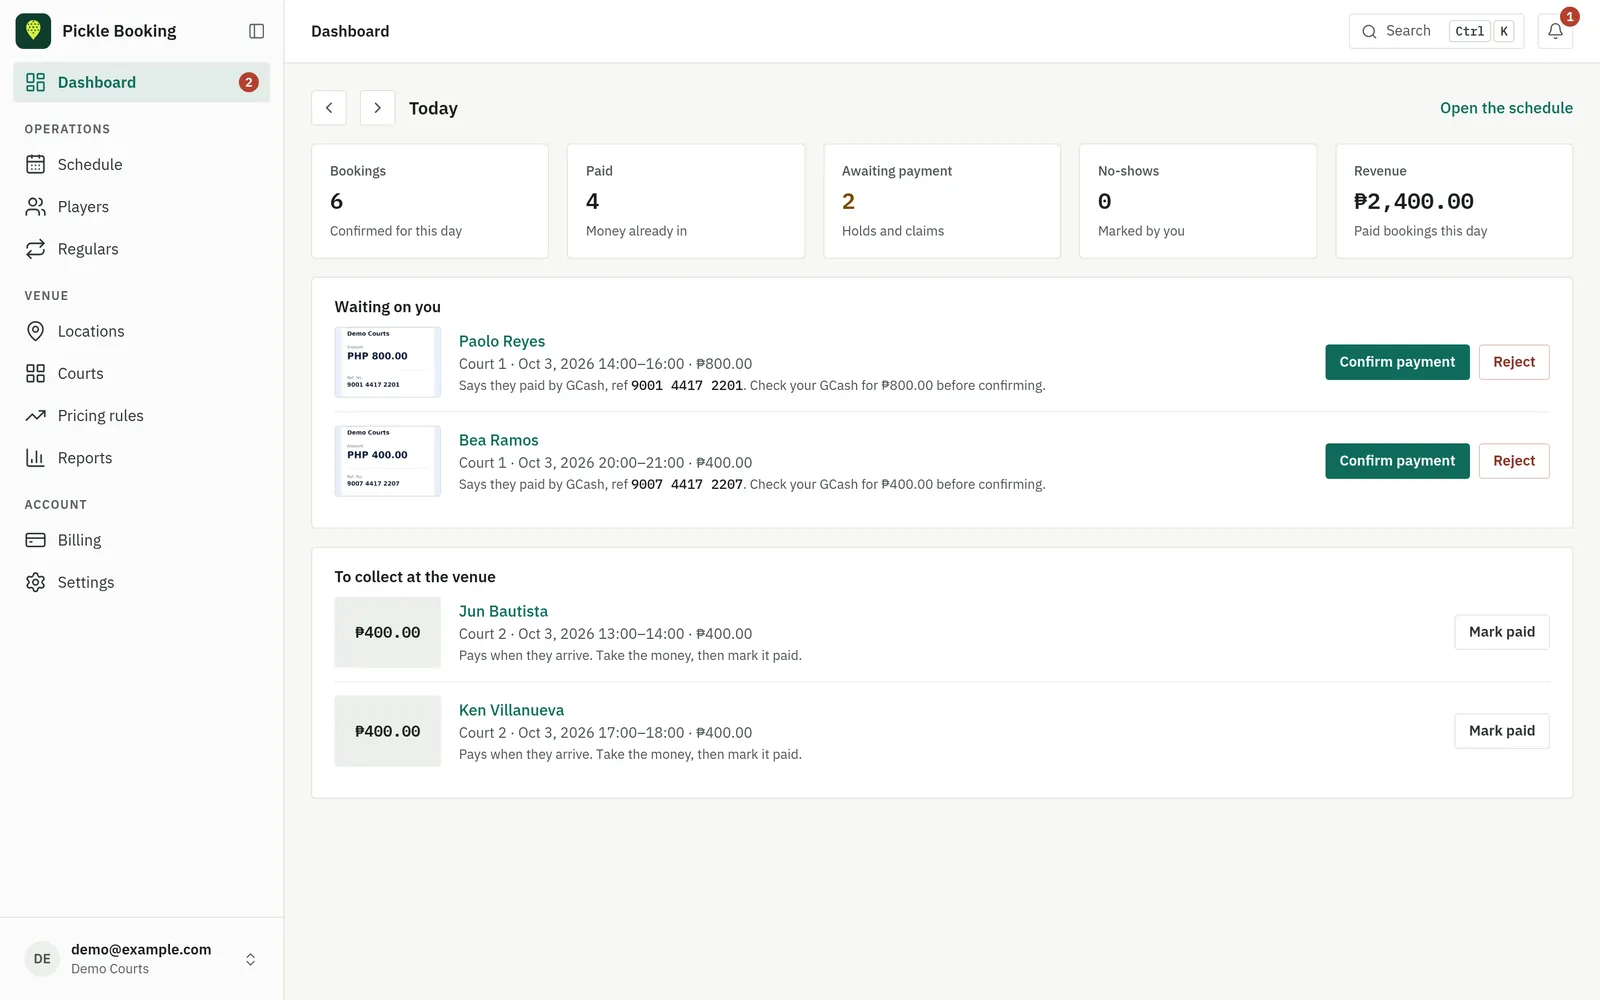This screenshot has width=1600, height=1000.
Task: Go to the next day
Action: (x=377, y=108)
